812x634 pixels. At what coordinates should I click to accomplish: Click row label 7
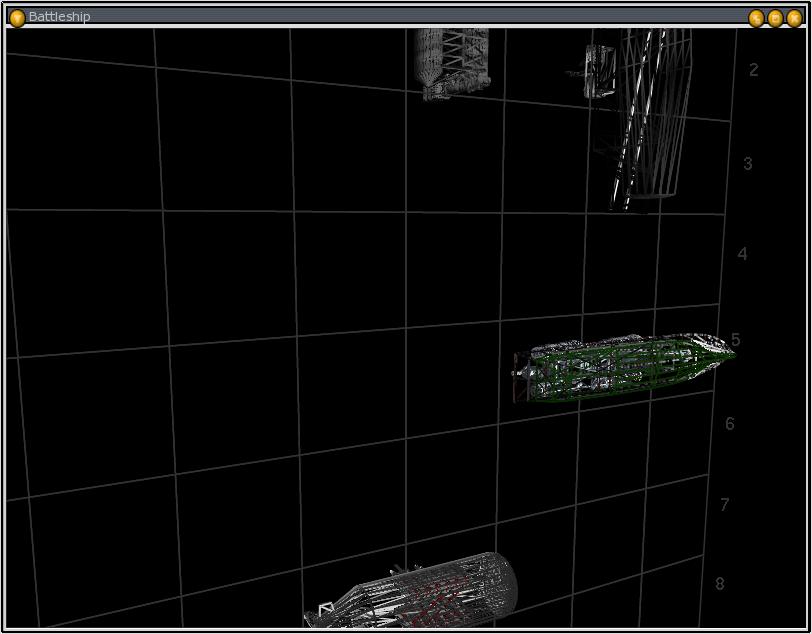[724, 505]
